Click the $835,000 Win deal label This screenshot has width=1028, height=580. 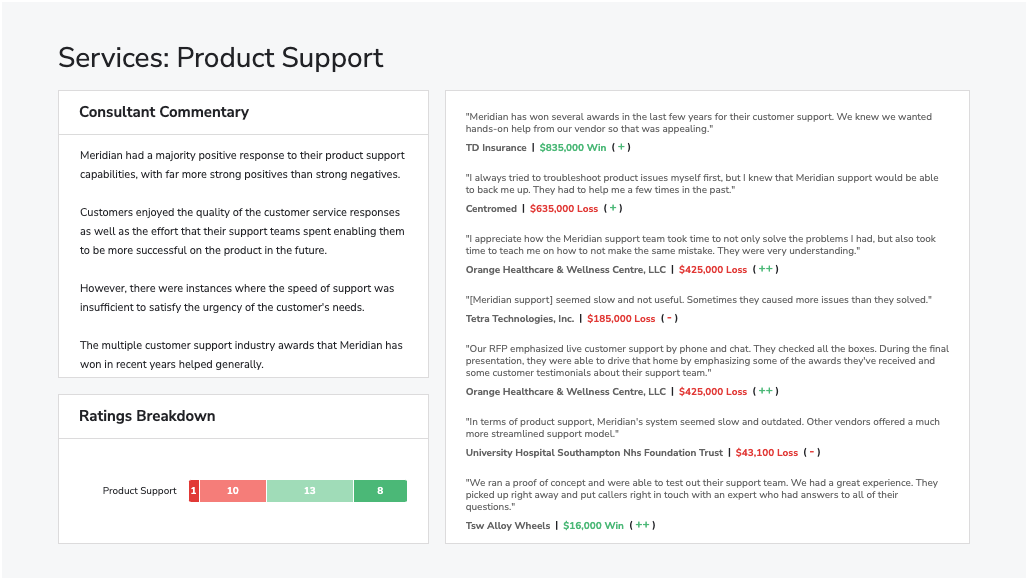point(572,148)
